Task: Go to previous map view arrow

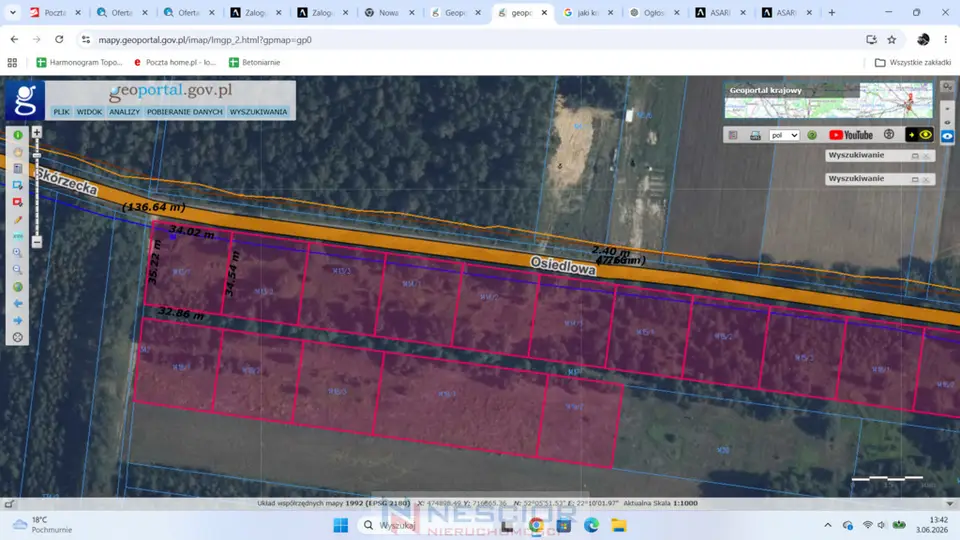Action: (x=18, y=304)
